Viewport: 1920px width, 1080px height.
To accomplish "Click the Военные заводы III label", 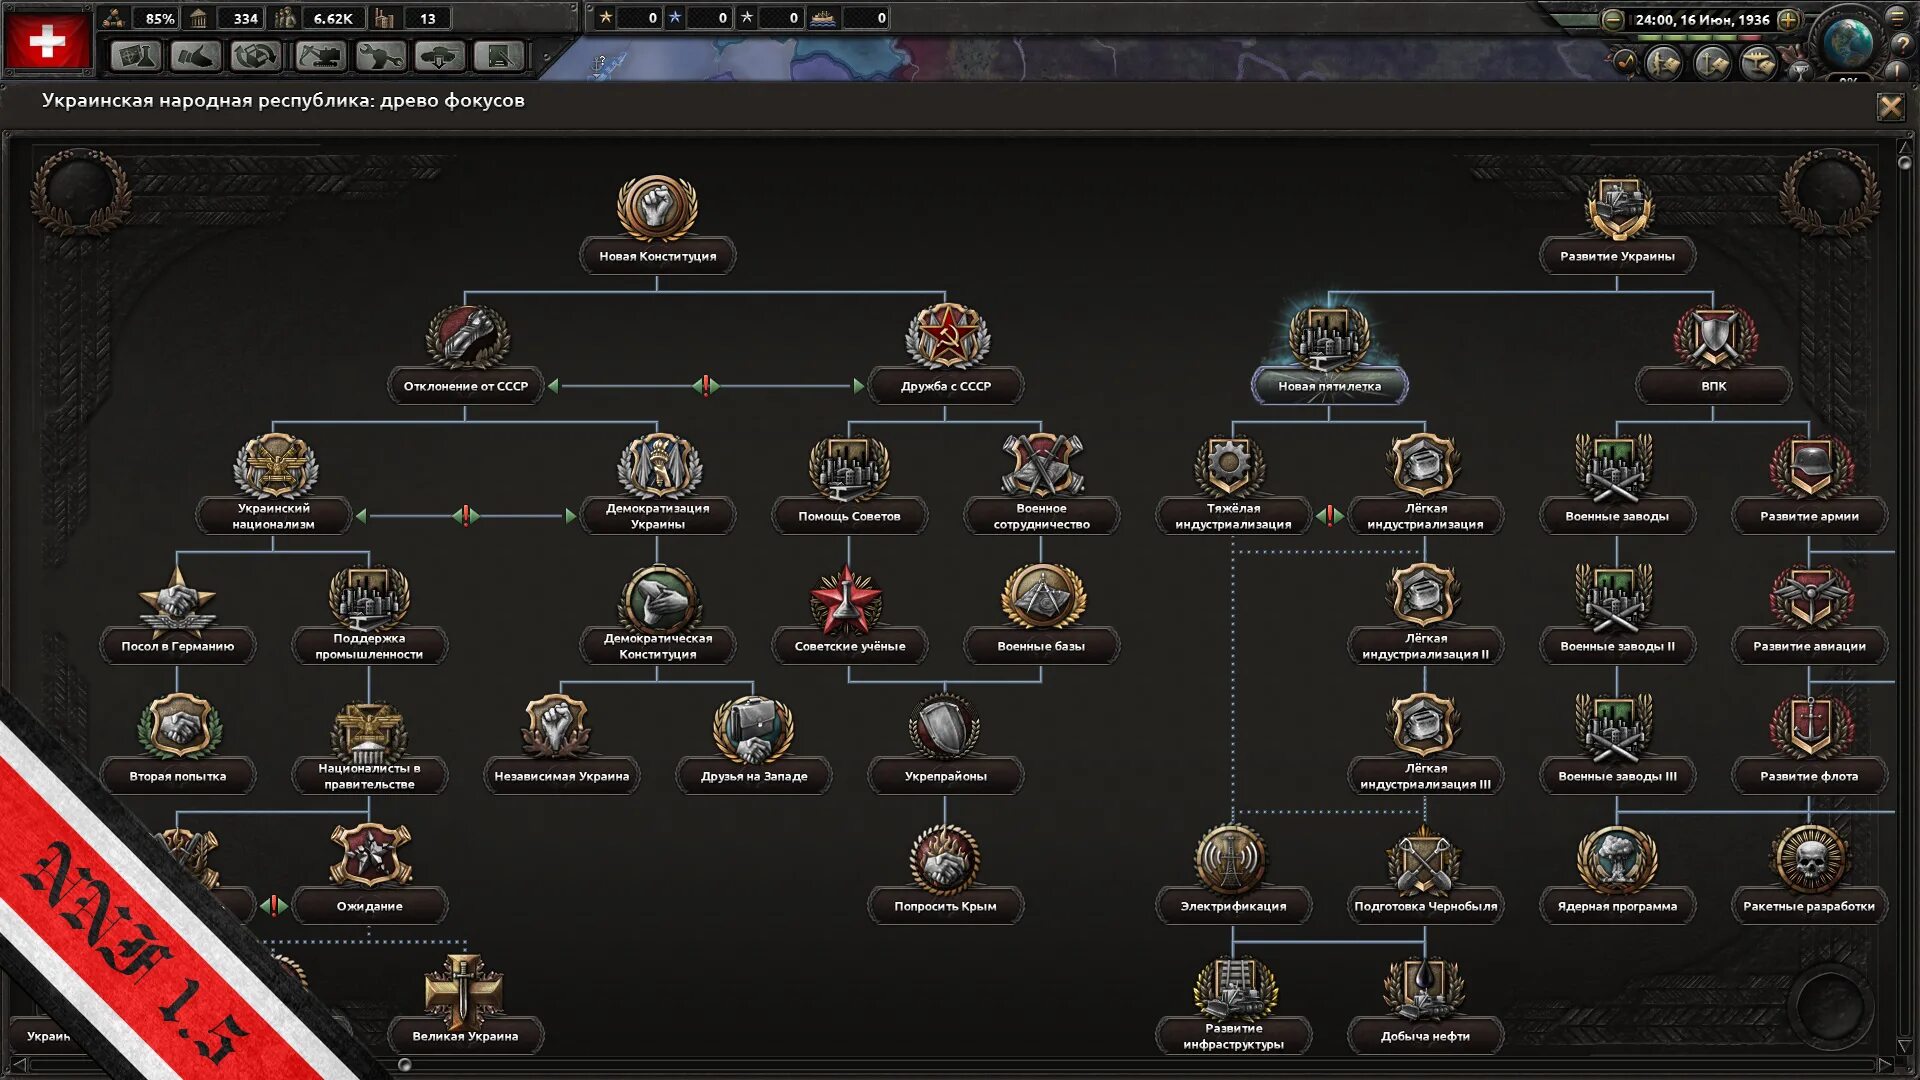I will click(1617, 776).
